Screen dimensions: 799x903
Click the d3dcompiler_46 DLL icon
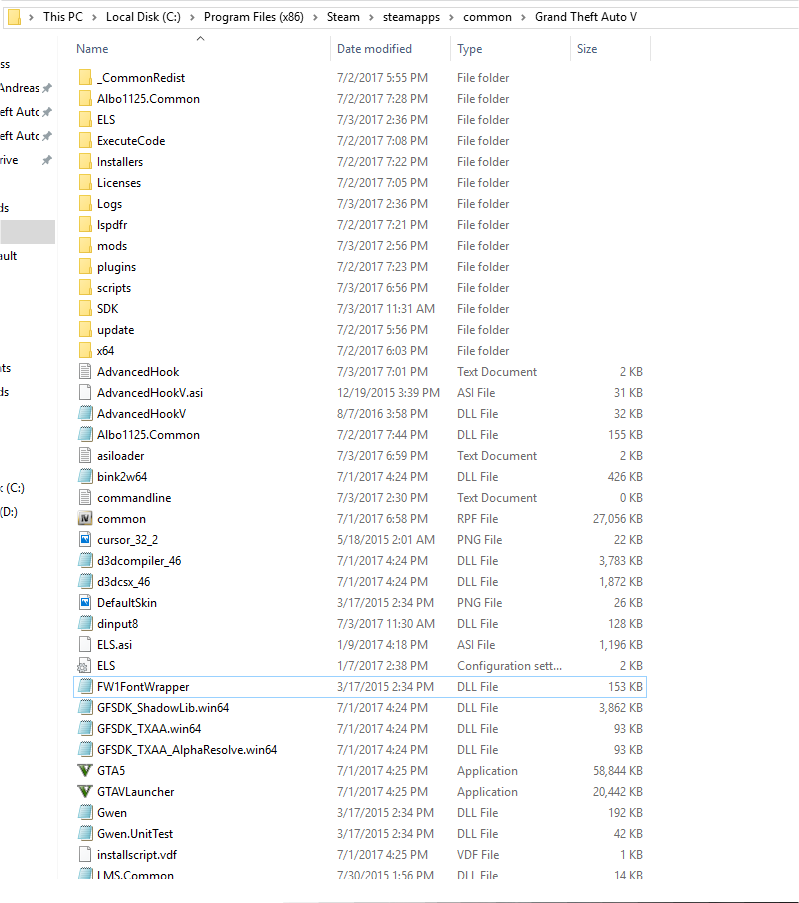point(85,561)
